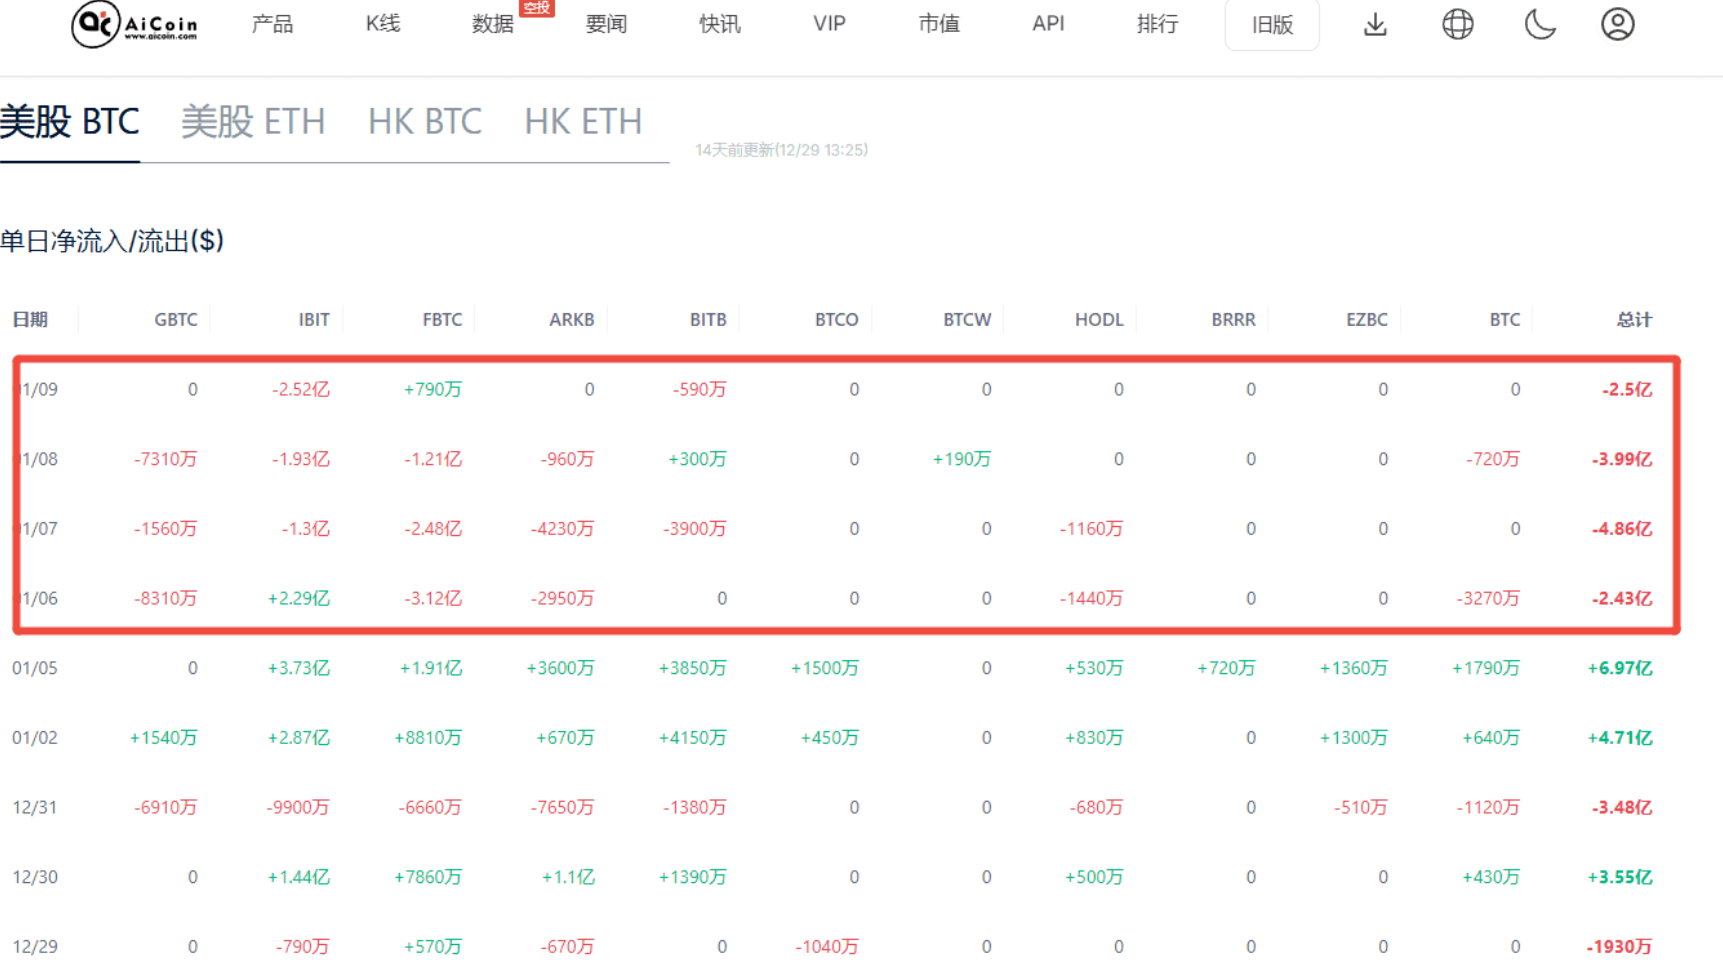Screen dimensions: 1723x974
Task: Open the 排行 ranking menu
Action: 1157,24
